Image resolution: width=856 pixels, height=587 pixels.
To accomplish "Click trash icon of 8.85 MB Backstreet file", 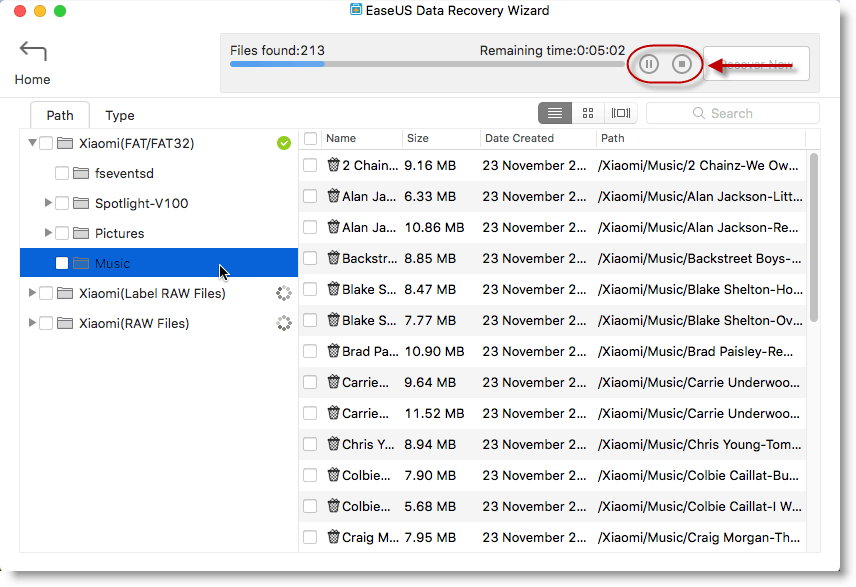I will pyautogui.click(x=333, y=258).
